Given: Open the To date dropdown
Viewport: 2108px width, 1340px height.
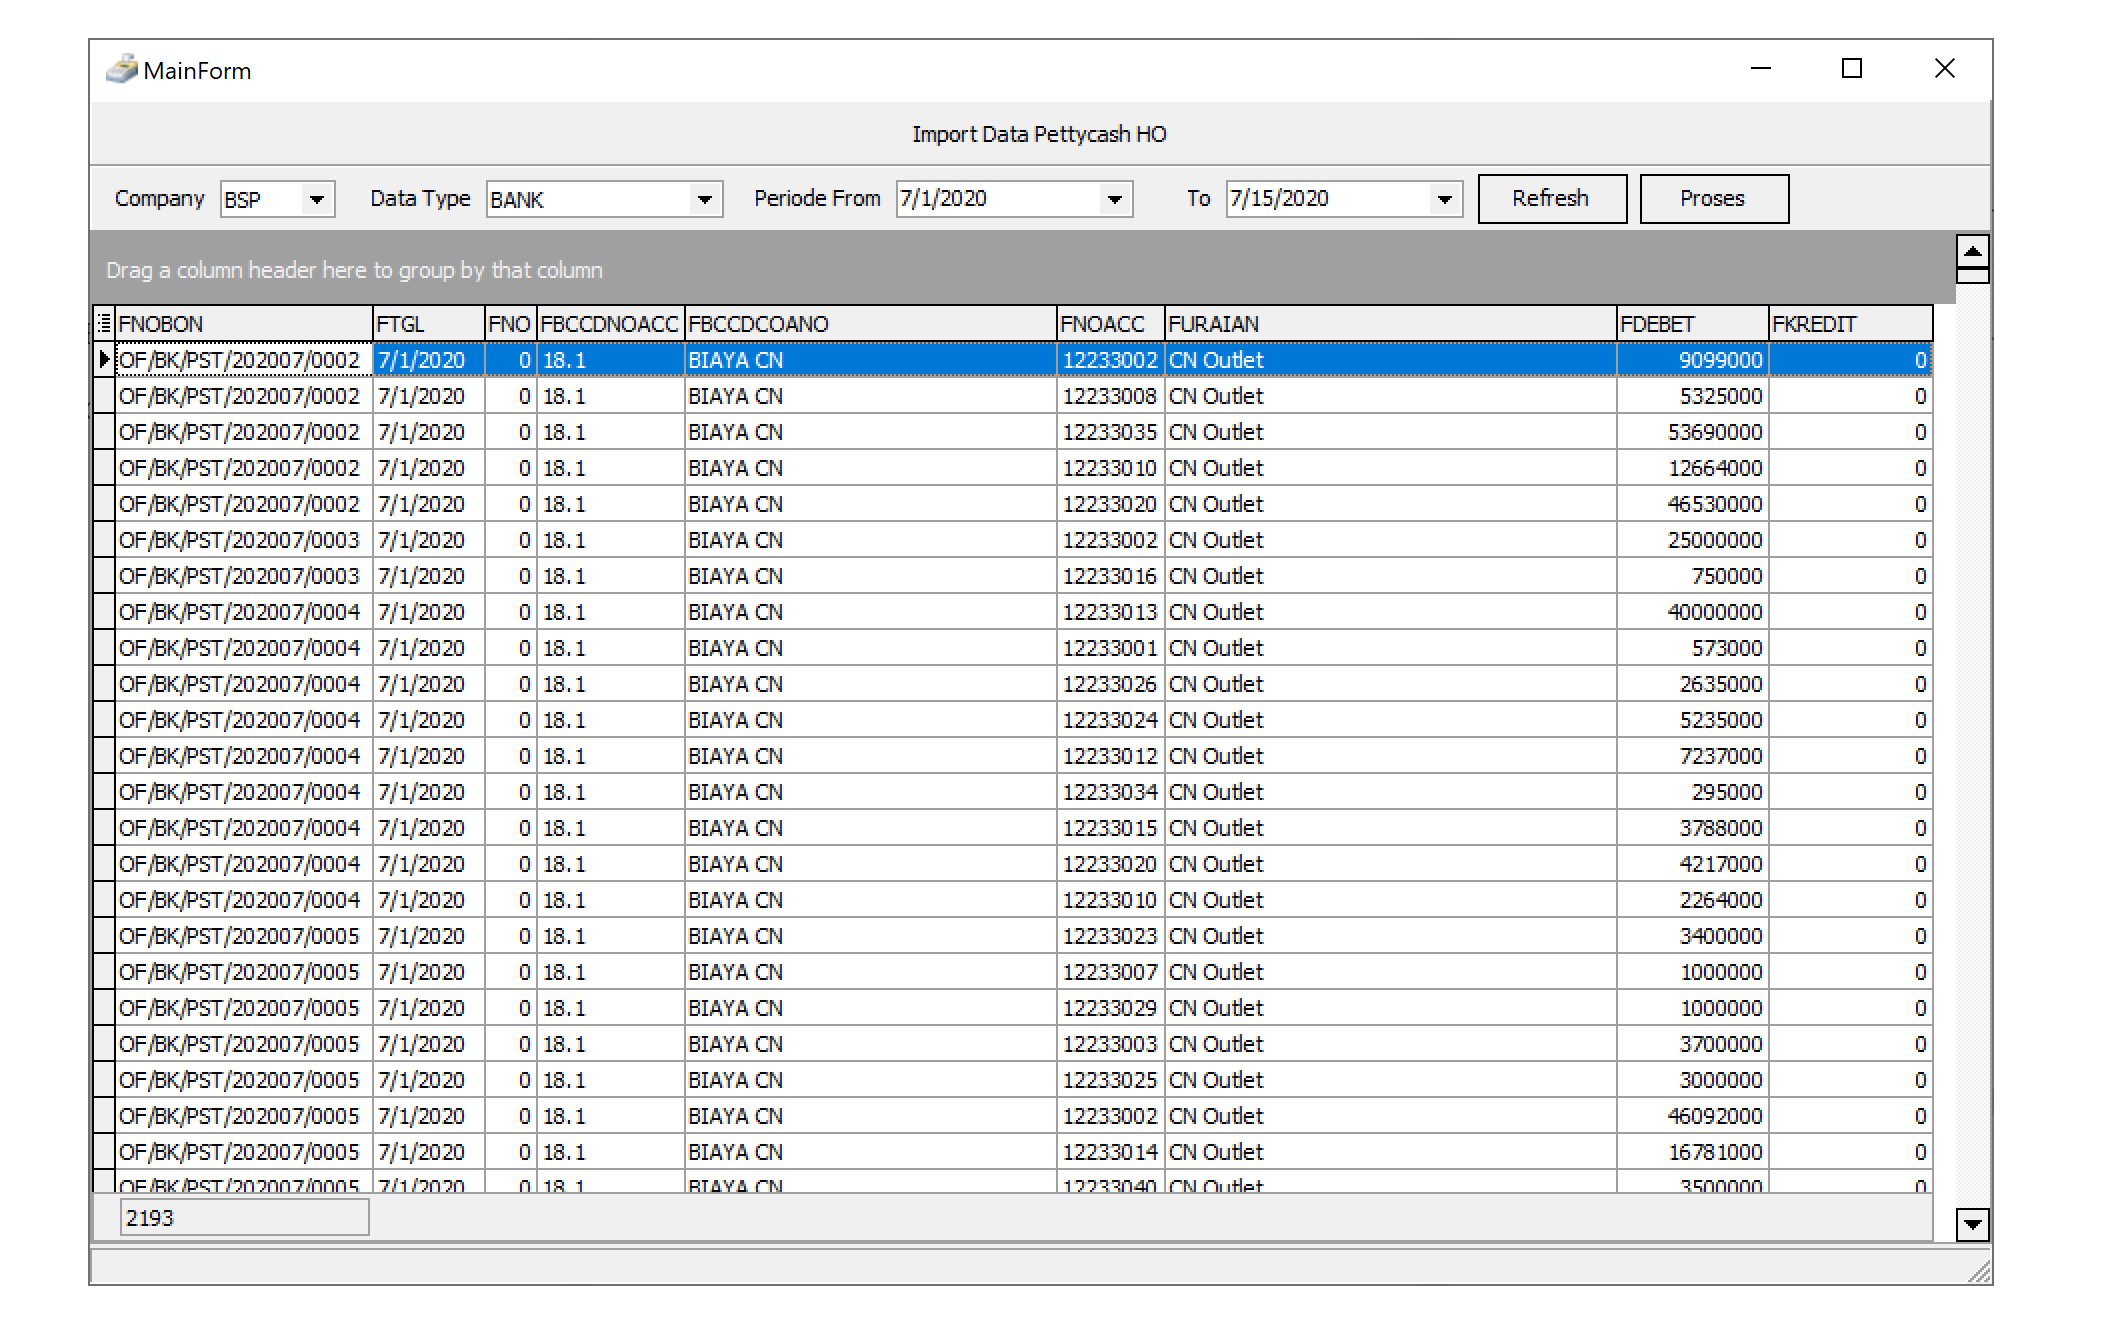Looking at the screenshot, I should 1444,199.
